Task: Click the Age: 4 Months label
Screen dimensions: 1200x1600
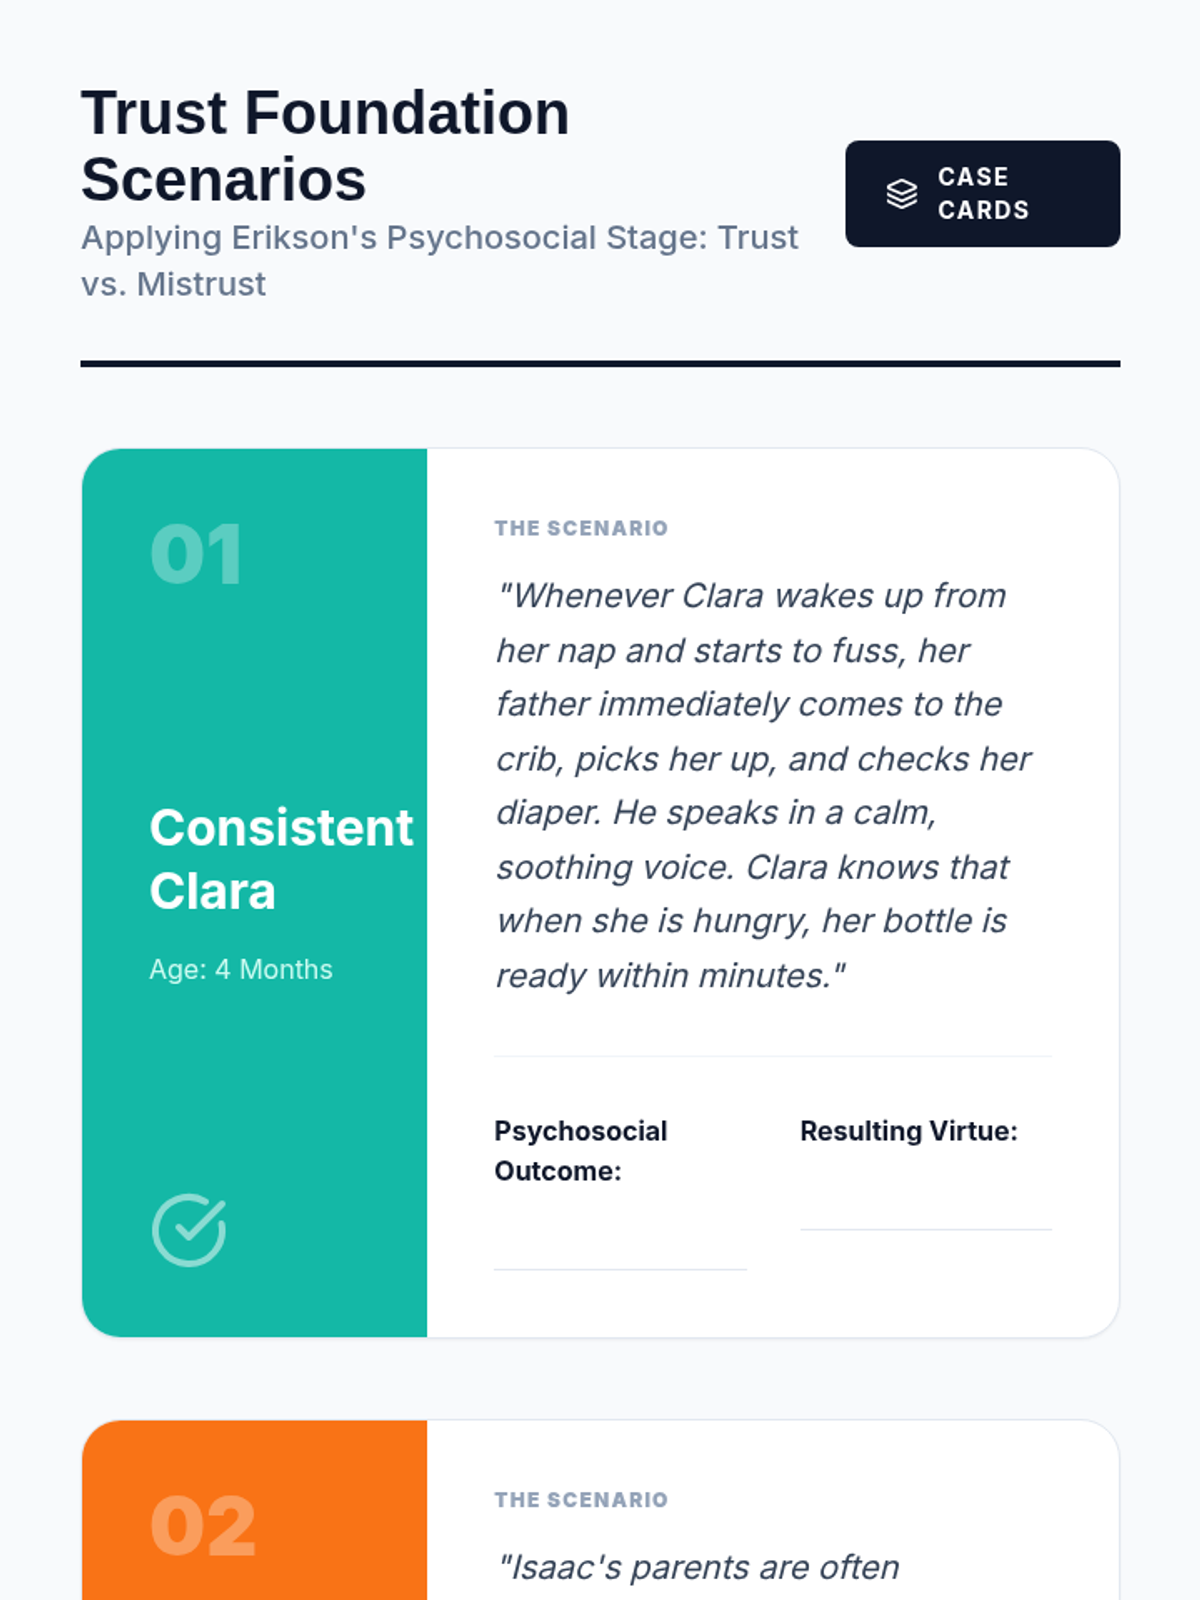Action: point(241,969)
